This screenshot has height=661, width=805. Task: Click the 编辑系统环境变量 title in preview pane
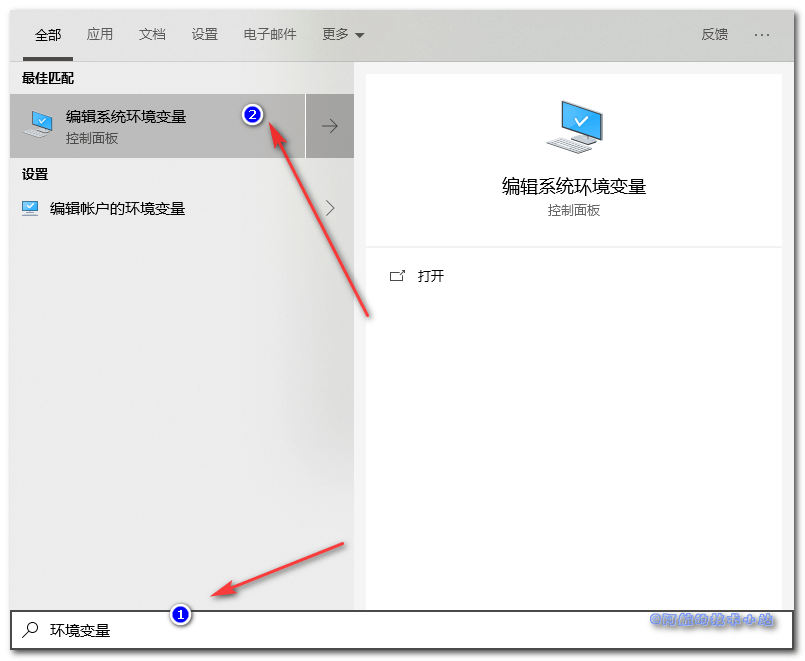574,185
